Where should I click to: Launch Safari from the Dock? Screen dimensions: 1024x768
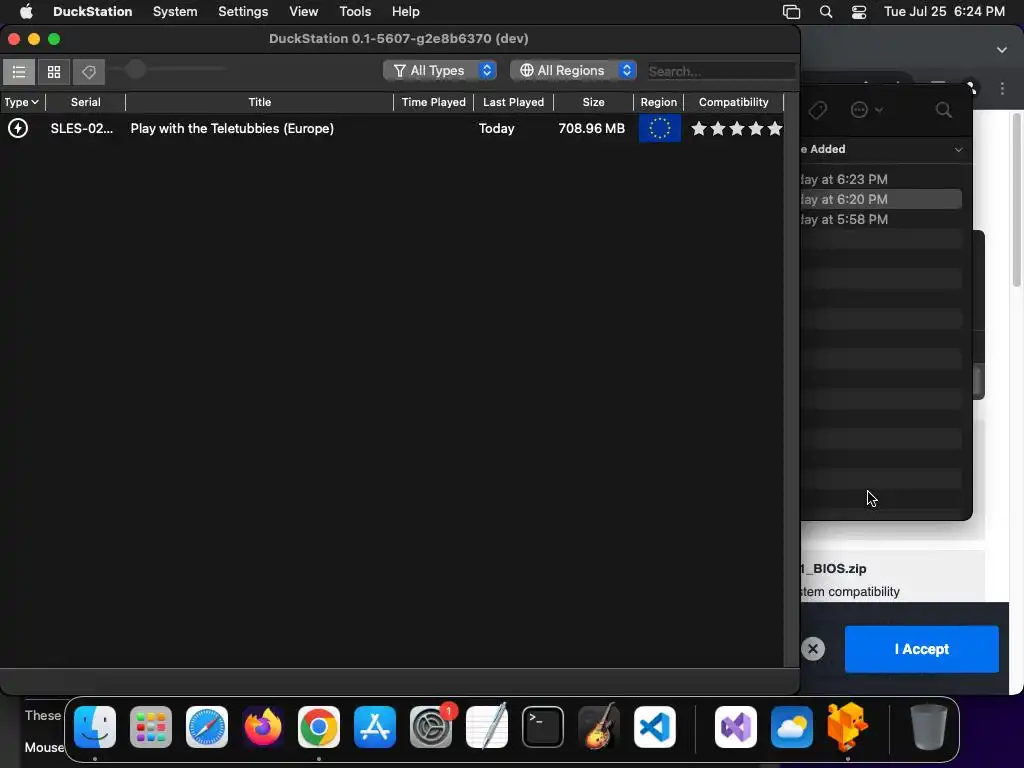tap(207, 727)
